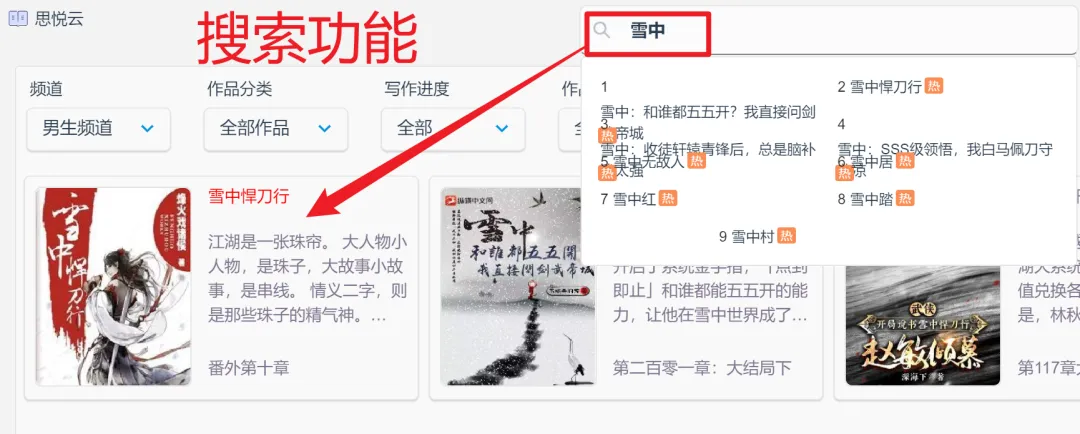The height and width of the screenshot is (434, 1080).
Task: Open the 男生频道 channel dropdown
Action: 98,129
